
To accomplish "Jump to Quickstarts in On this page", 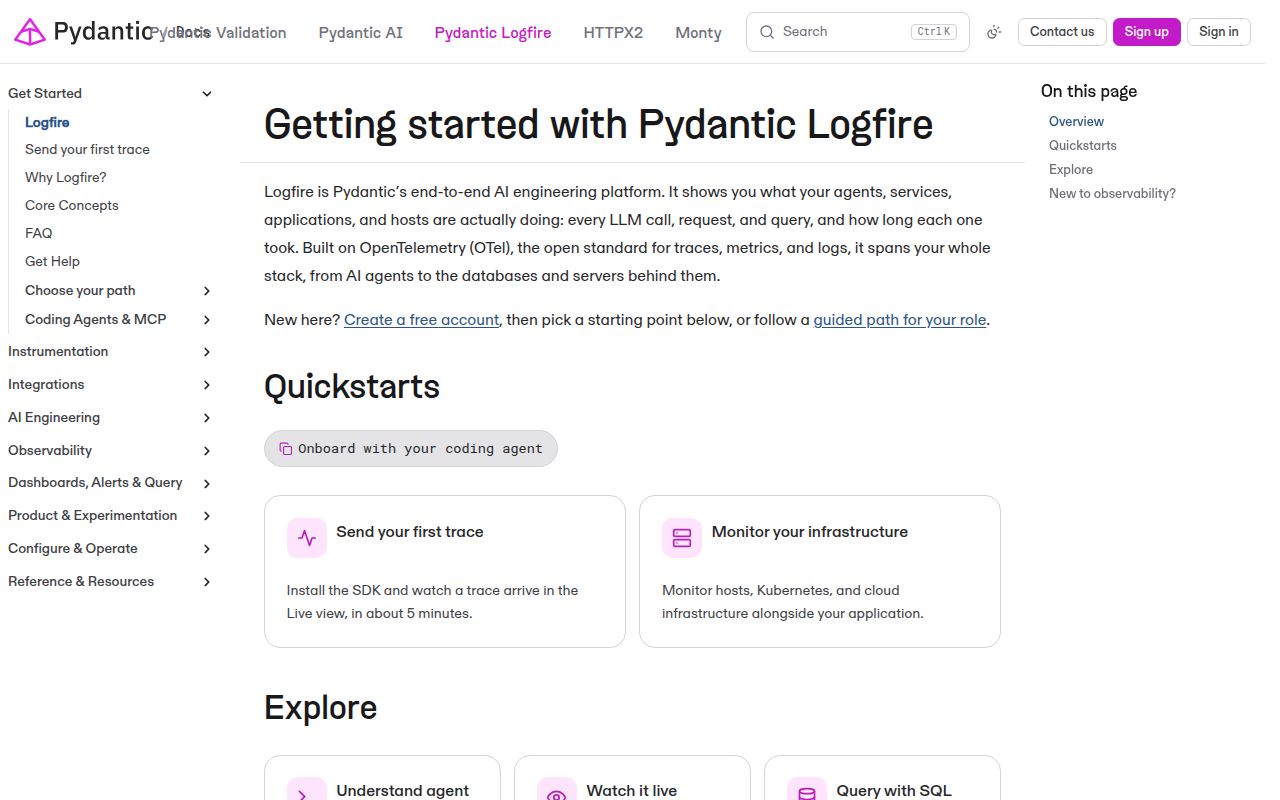I will (1083, 146).
